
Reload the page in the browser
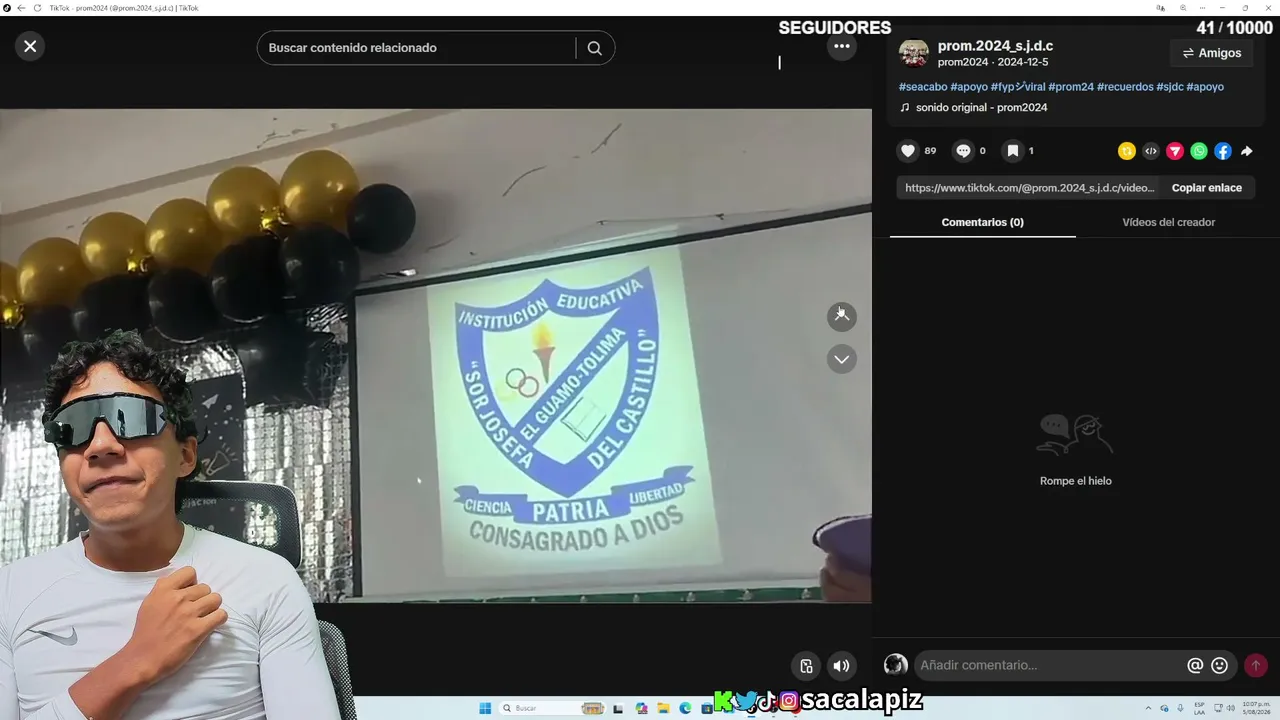(x=38, y=8)
